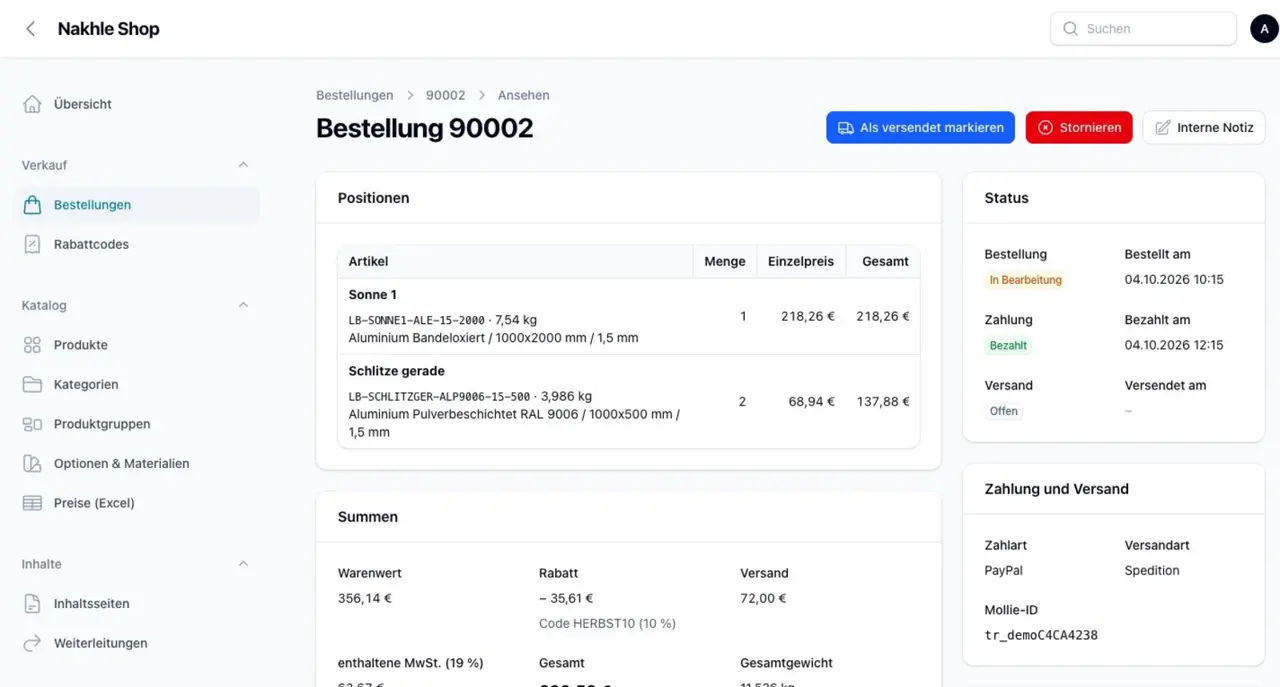Collapse the Inhalte section
The image size is (1280, 687).
coord(243,564)
